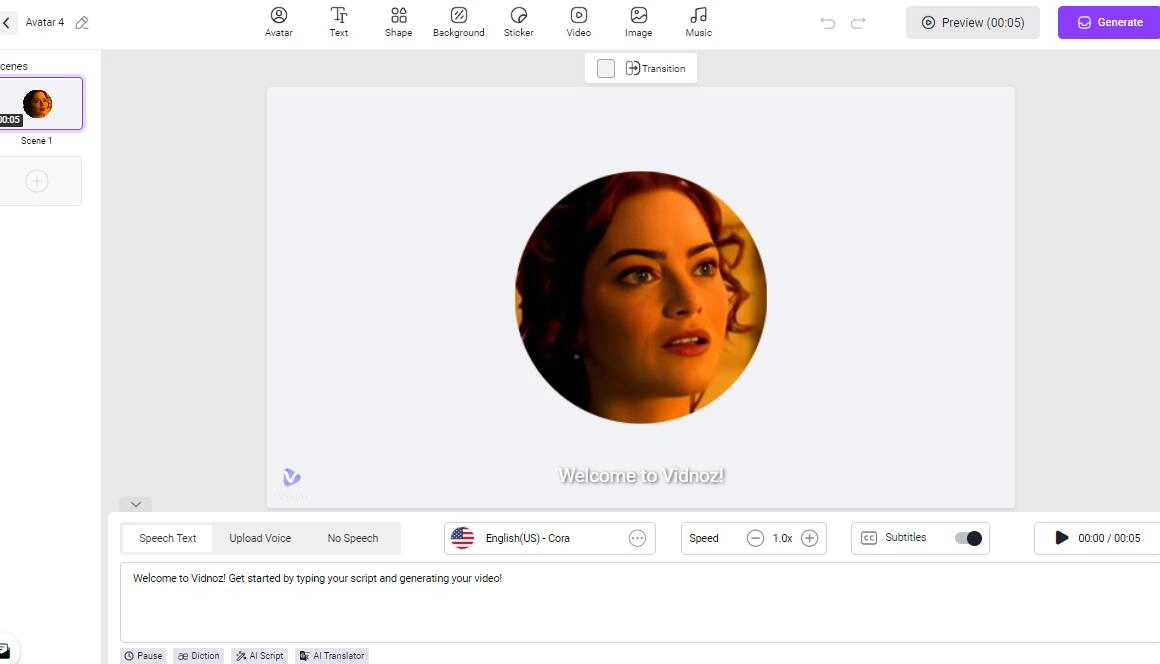Collapse the speech panel with chevron

135,504
